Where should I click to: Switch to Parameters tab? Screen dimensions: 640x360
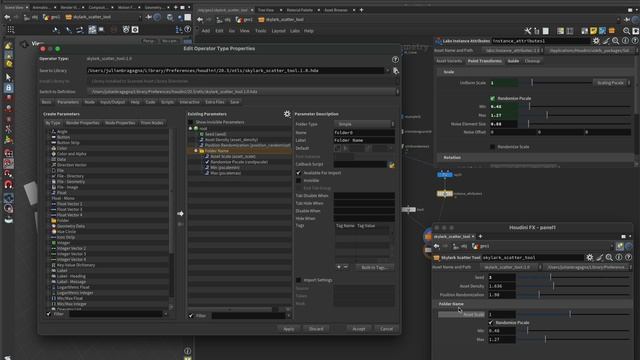click(x=68, y=102)
